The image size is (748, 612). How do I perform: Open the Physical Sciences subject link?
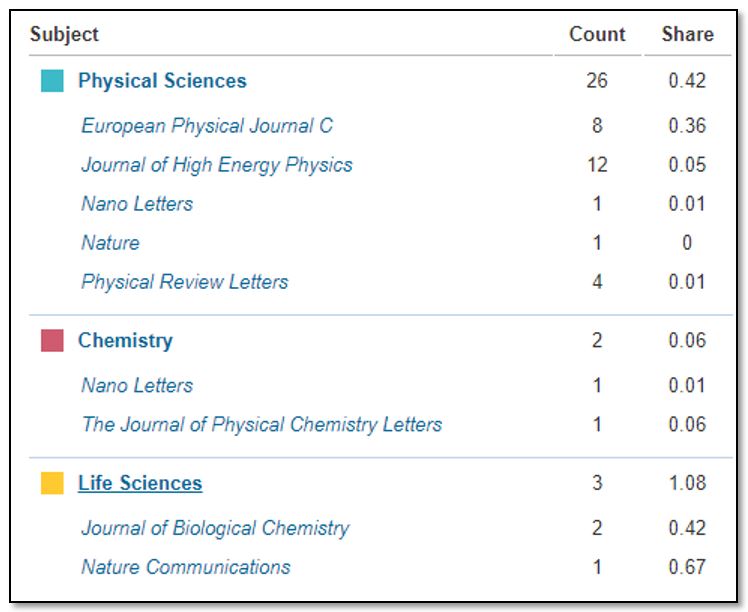click(x=162, y=81)
